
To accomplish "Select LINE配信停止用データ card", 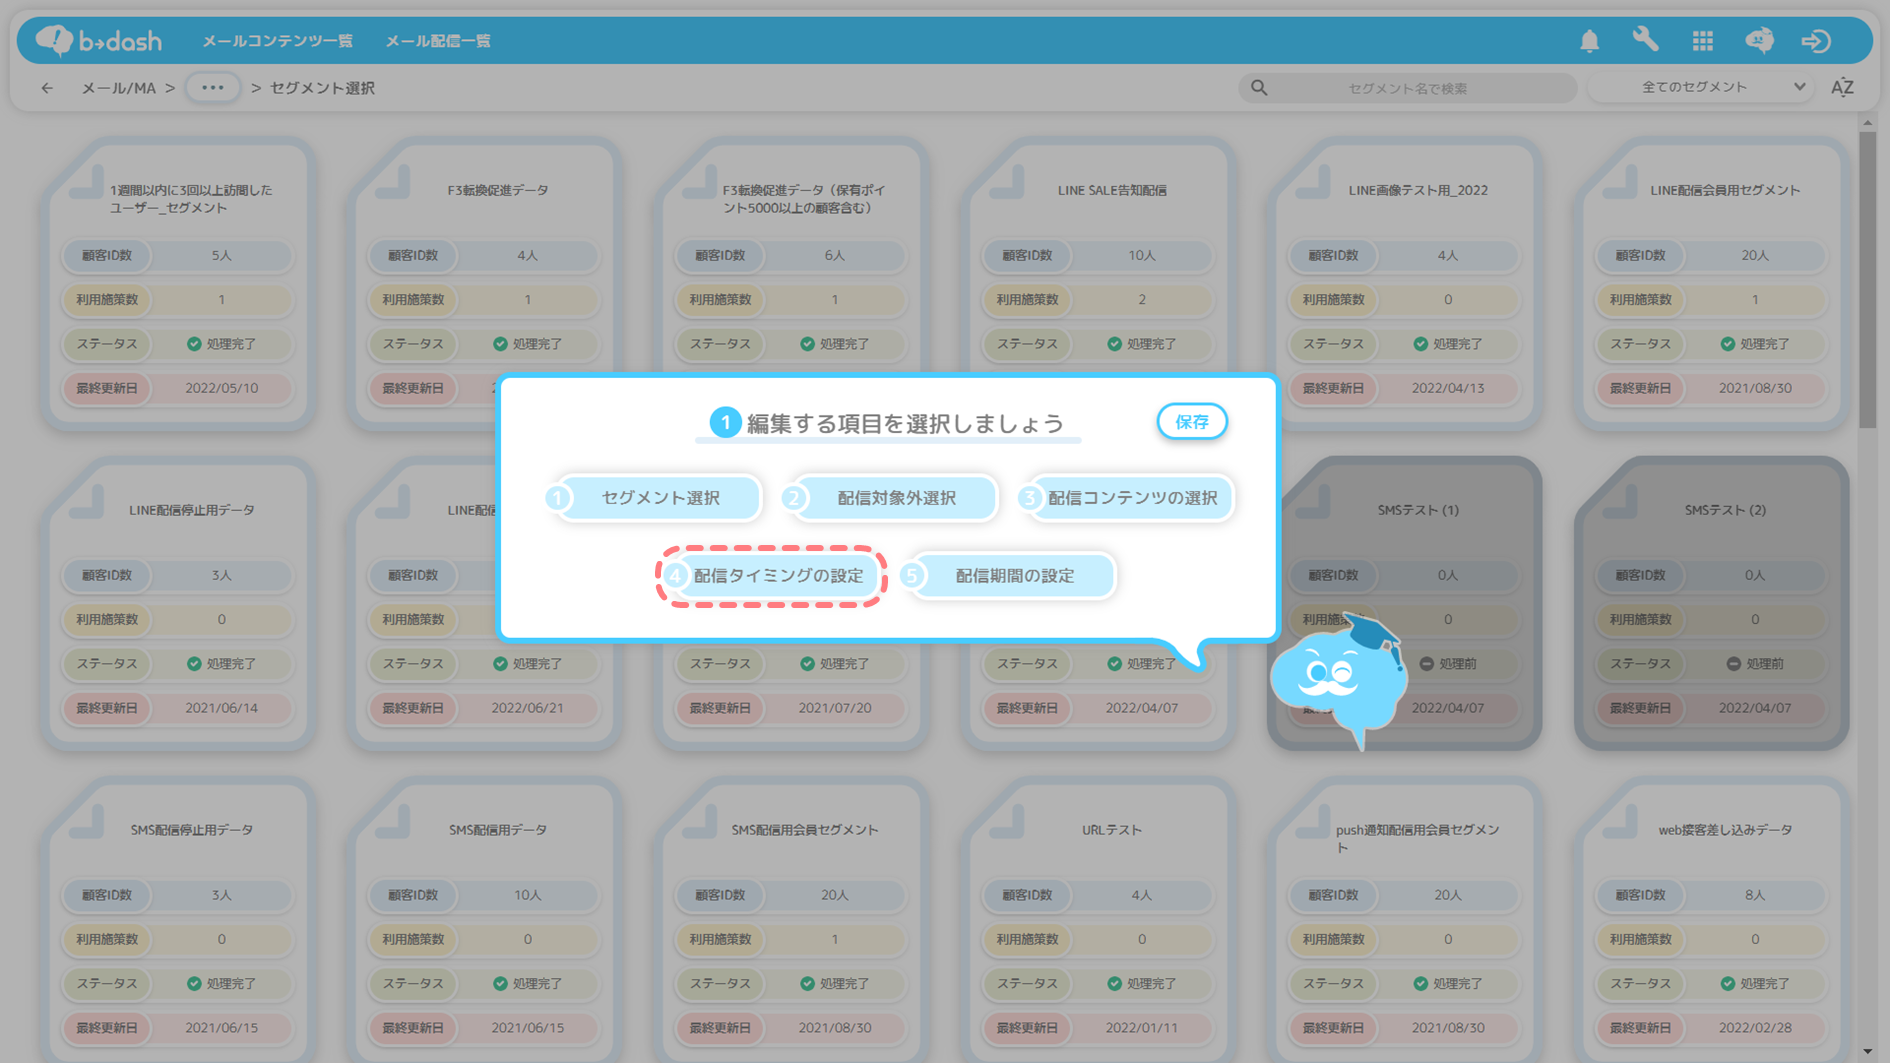I will [178, 604].
